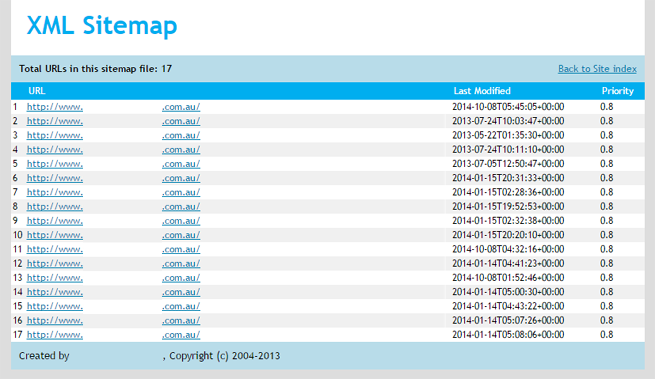Select the Priority column header
Image resolution: width=655 pixels, height=379 pixels.
(617, 91)
